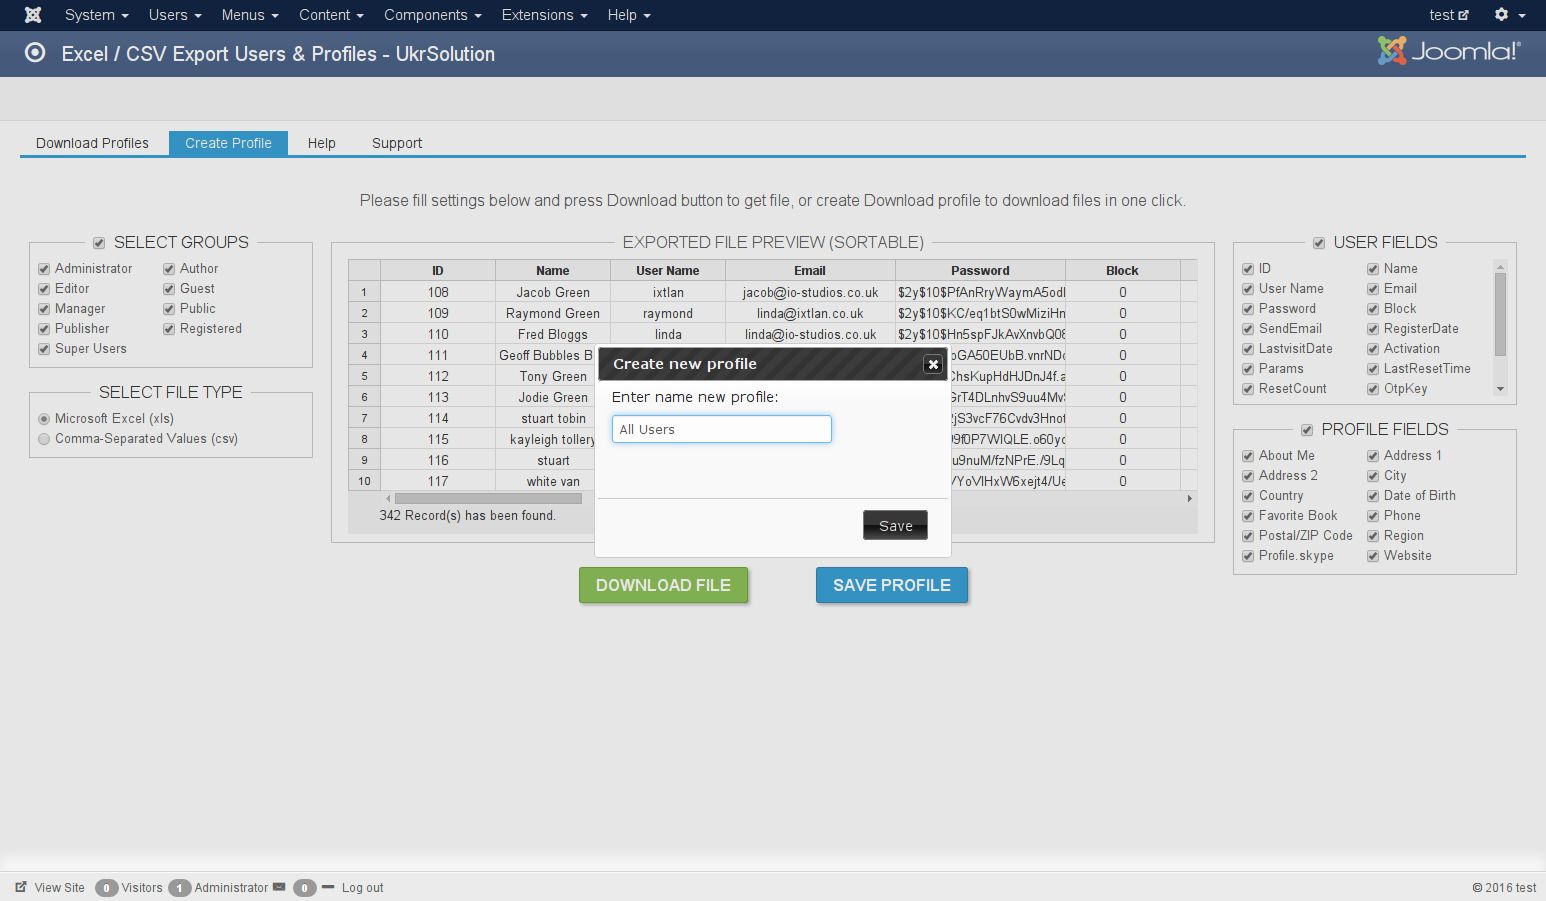Viewport: 1546px width, 901px height.
Task: Uncheck the Password user field
Action: [1248, 309]
